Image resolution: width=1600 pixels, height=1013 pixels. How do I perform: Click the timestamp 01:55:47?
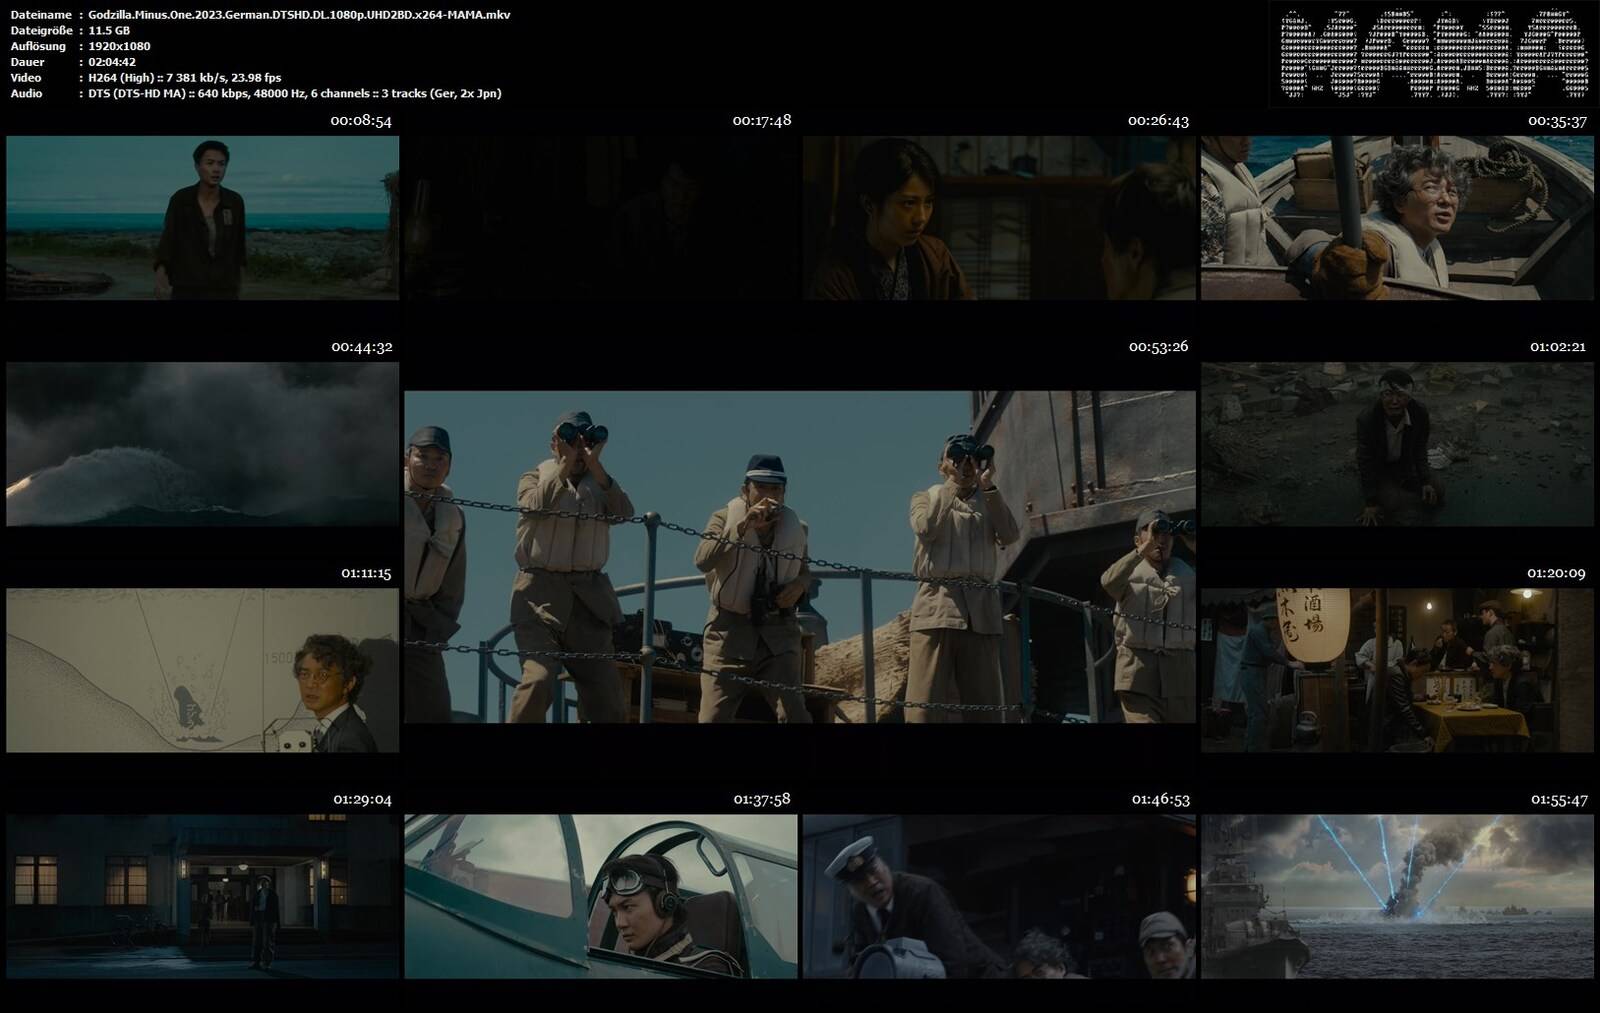click(x=1560, y=800)
